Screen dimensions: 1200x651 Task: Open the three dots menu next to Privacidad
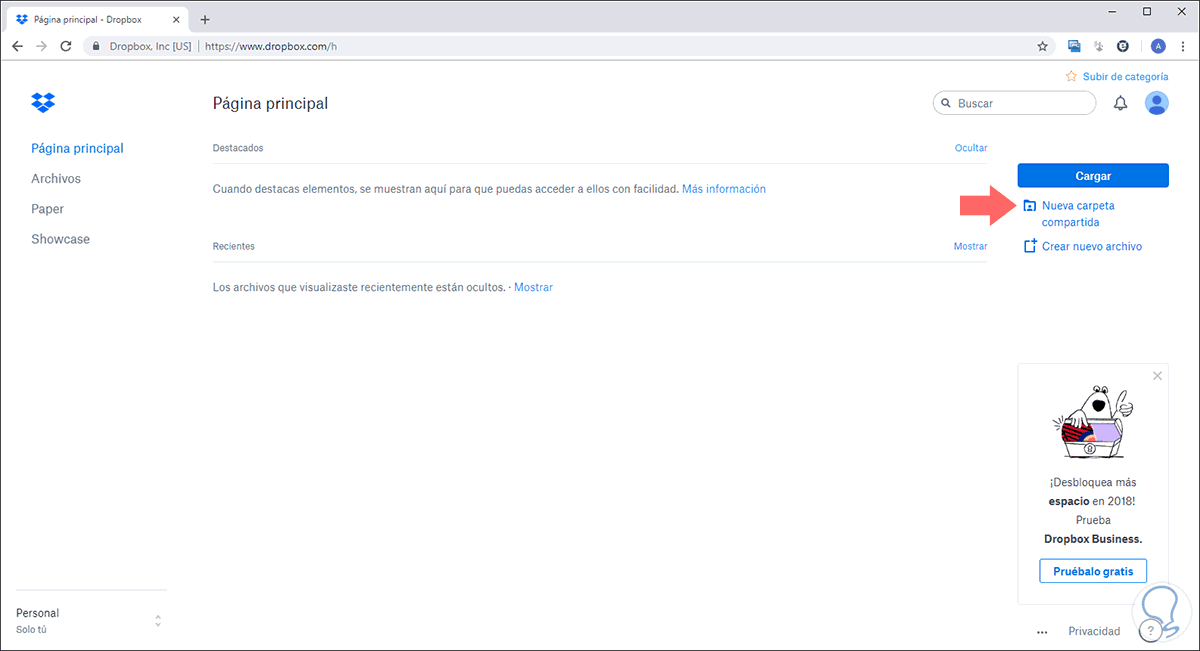(x=1042, y=632)
